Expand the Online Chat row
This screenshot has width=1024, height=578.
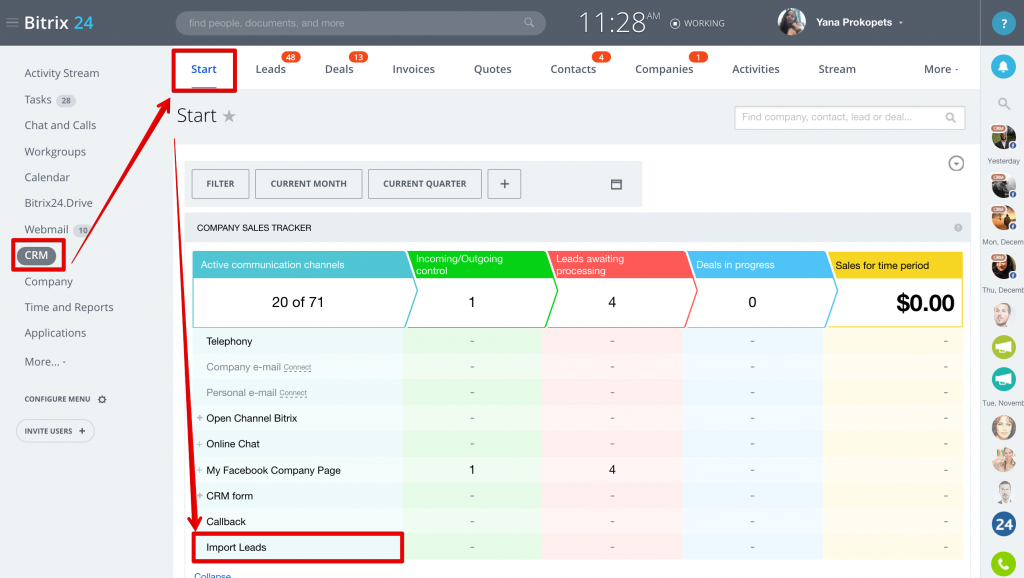coord(199,444)
